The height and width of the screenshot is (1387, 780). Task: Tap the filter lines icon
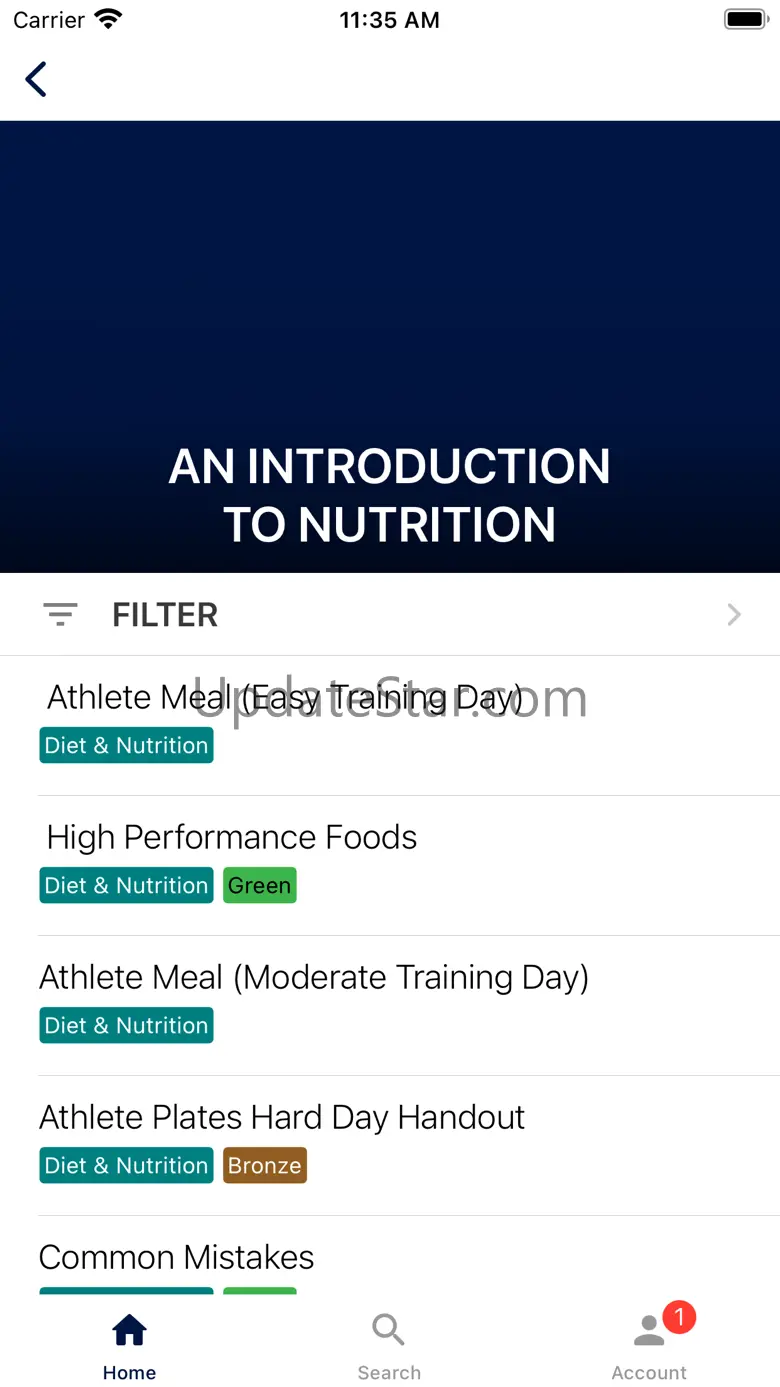point(60,615)
